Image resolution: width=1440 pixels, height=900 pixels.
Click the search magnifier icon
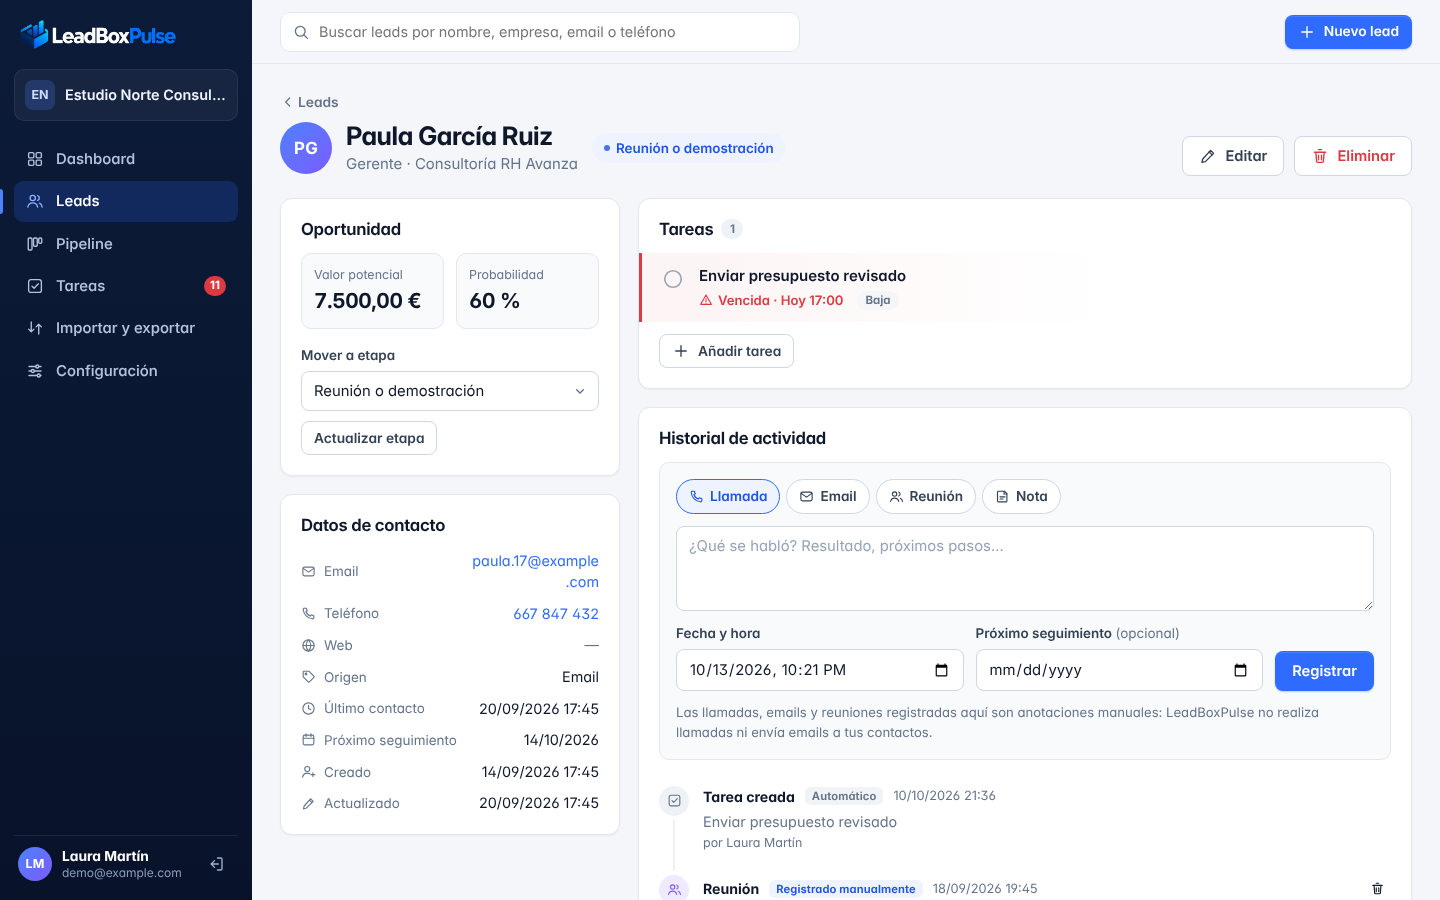(x=301, y=32)
